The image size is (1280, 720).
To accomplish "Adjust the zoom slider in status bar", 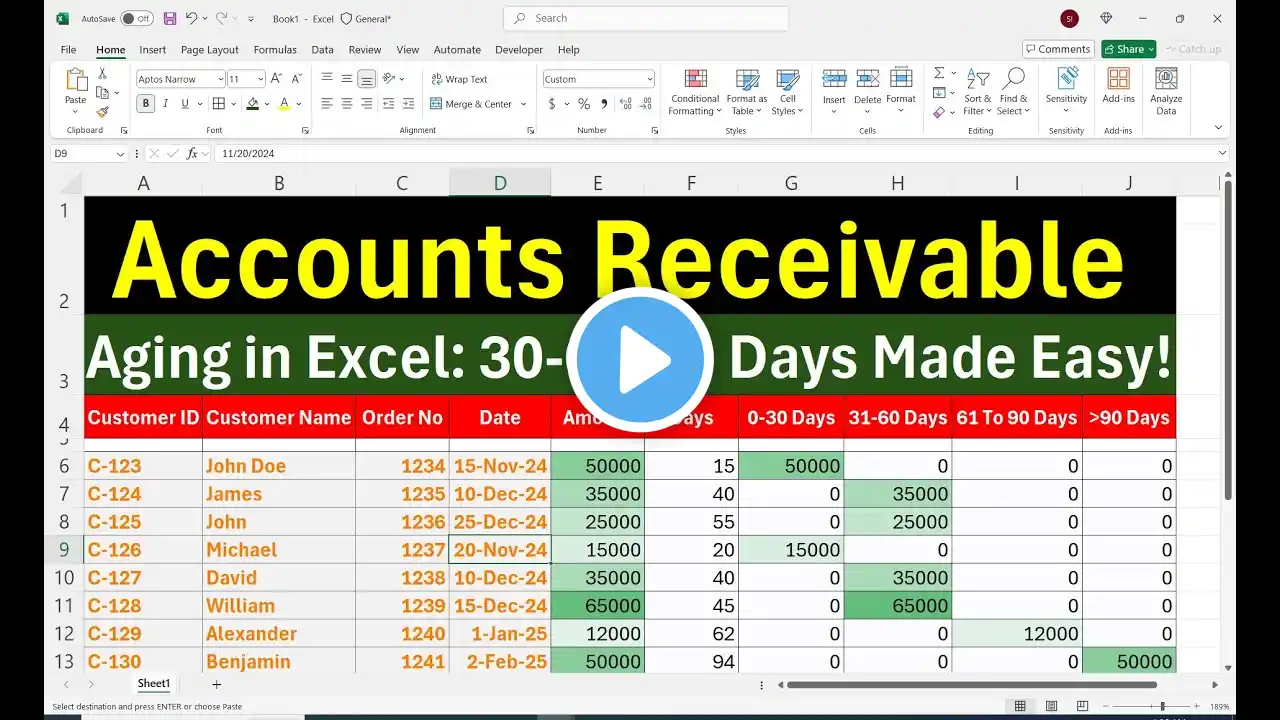I will 1161,706.
